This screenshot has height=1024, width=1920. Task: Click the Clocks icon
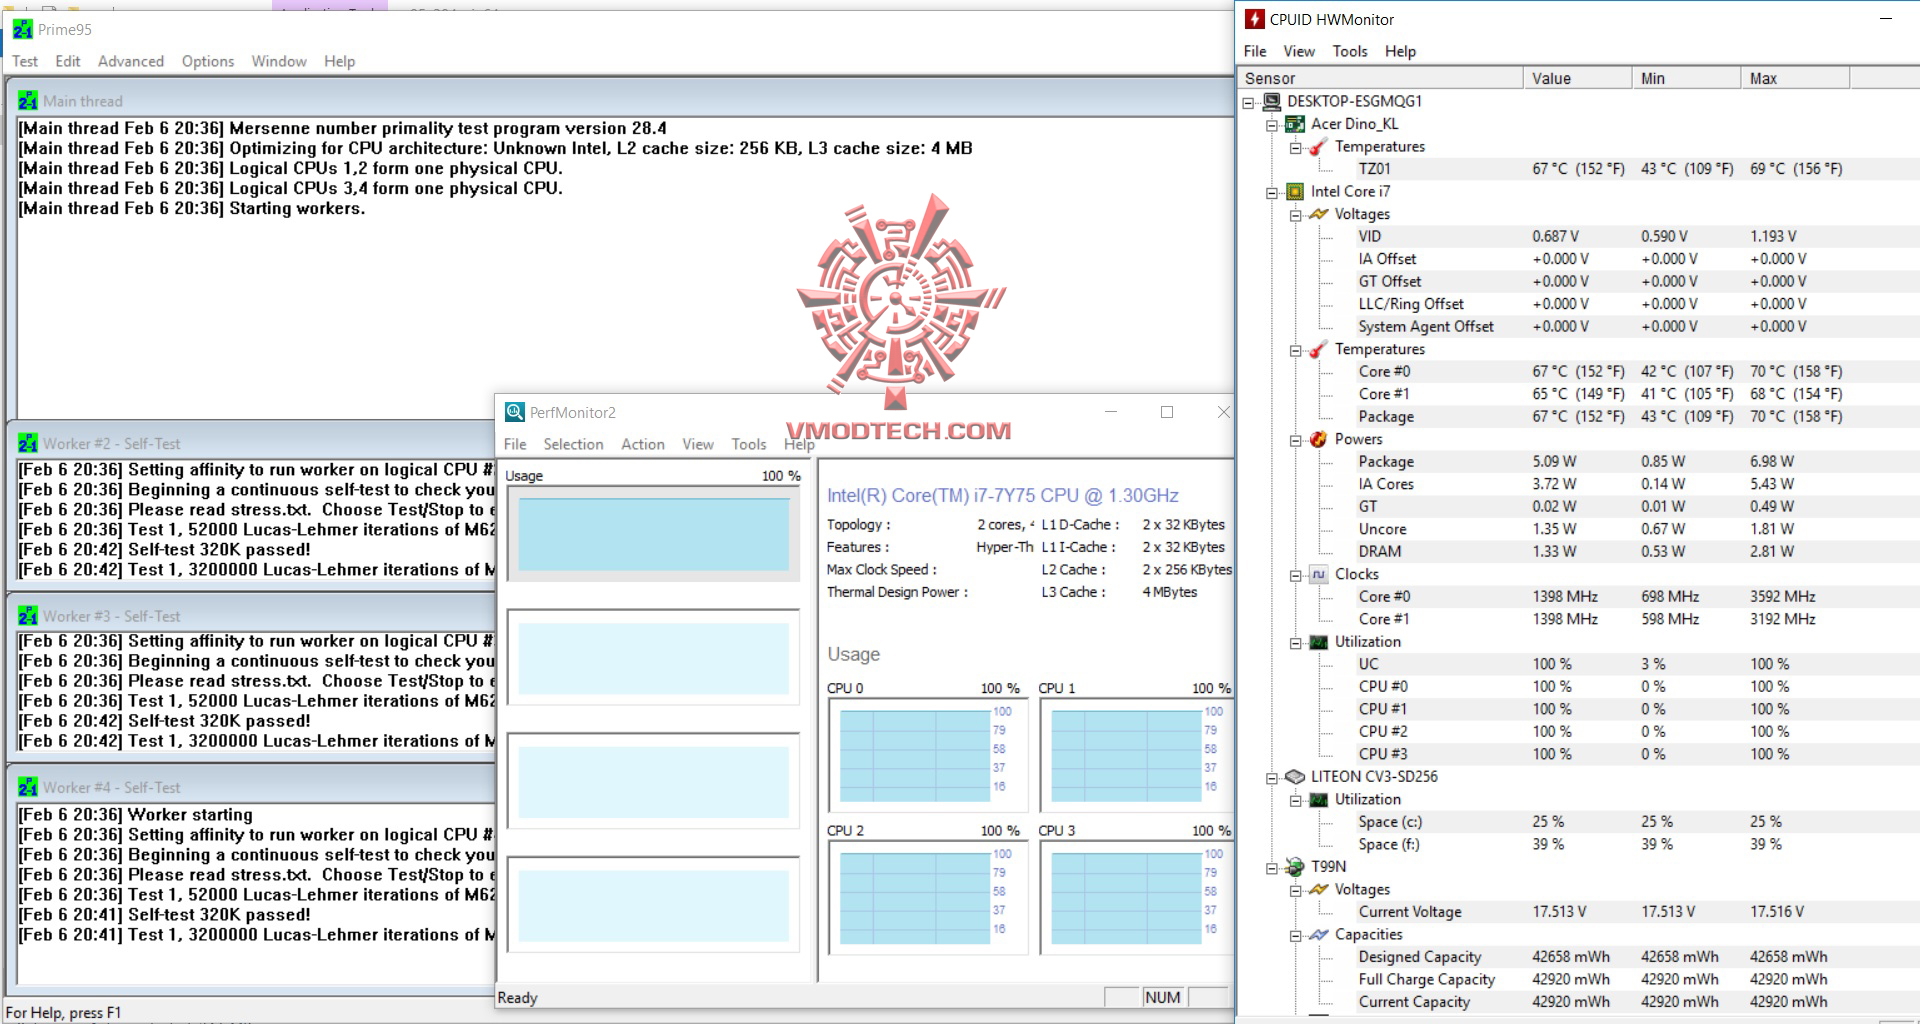point(1319,574)
